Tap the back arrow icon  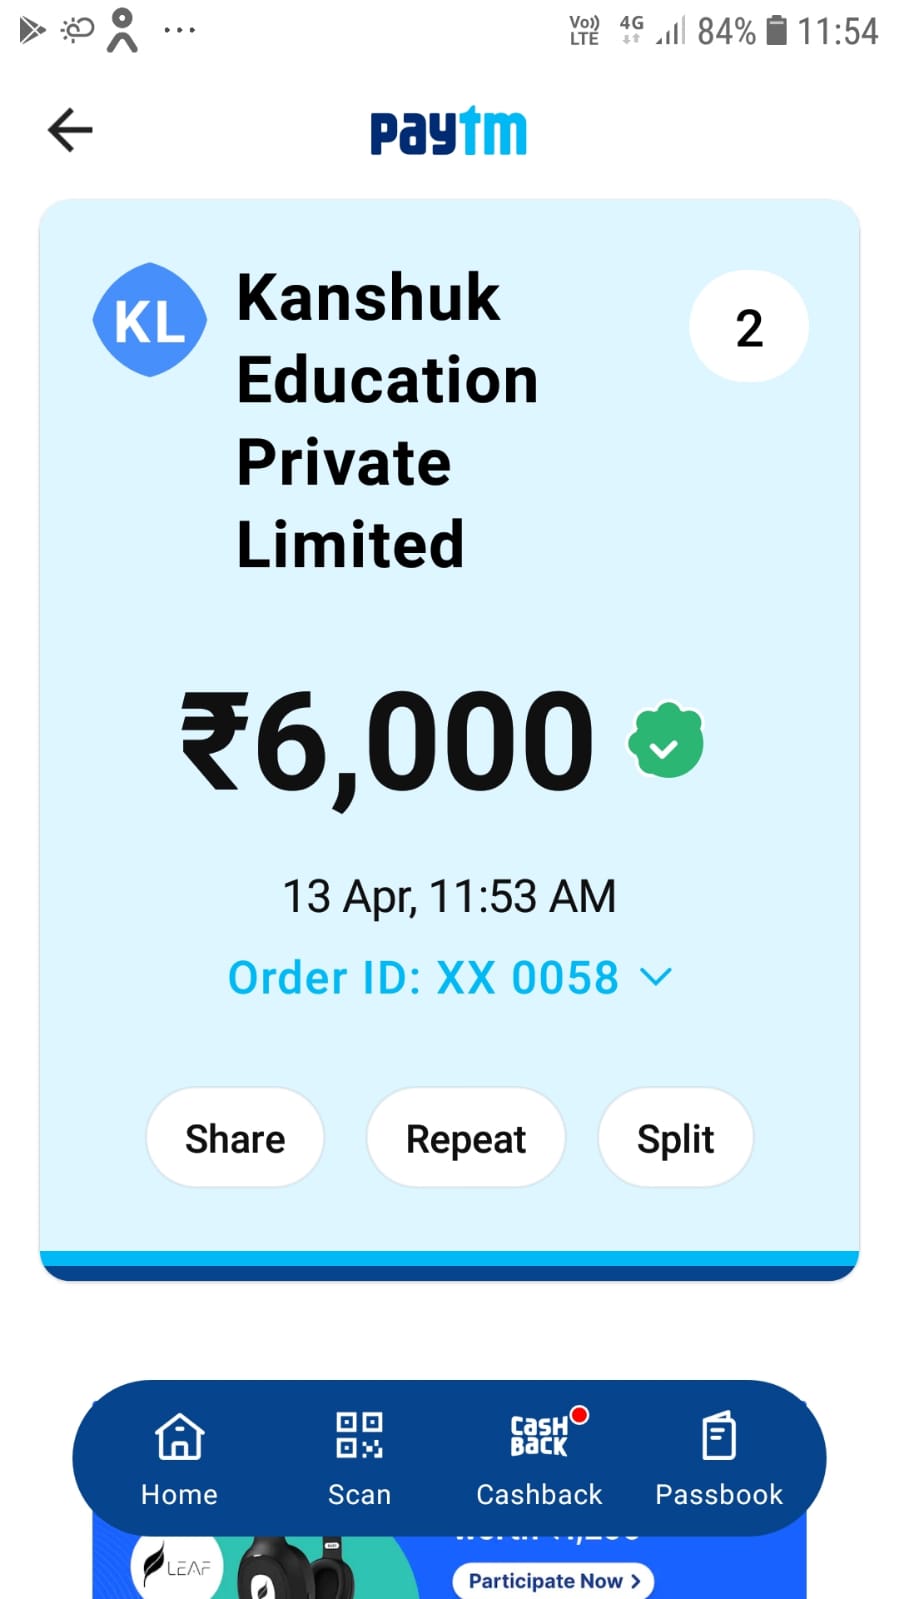pyautogui.click(x=70, y=130)
